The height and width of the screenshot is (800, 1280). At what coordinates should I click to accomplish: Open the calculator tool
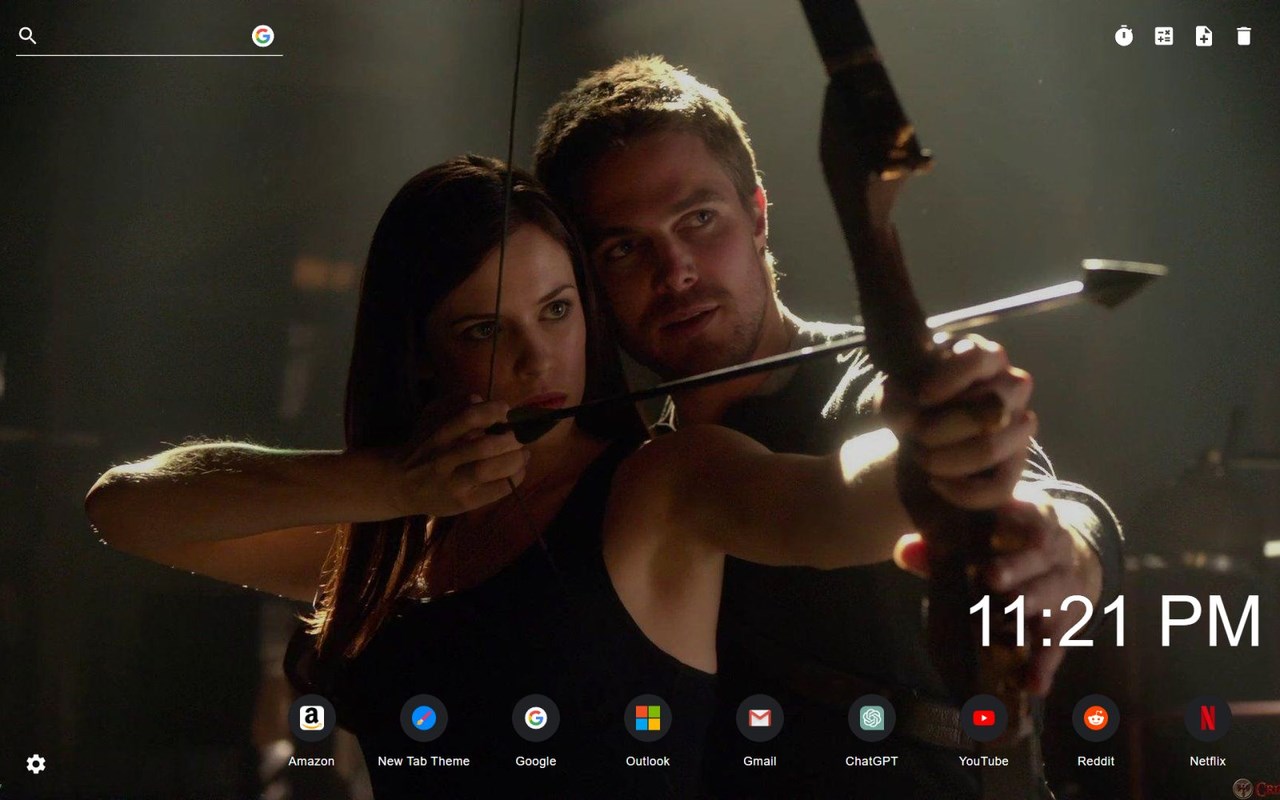(1164, 36)
